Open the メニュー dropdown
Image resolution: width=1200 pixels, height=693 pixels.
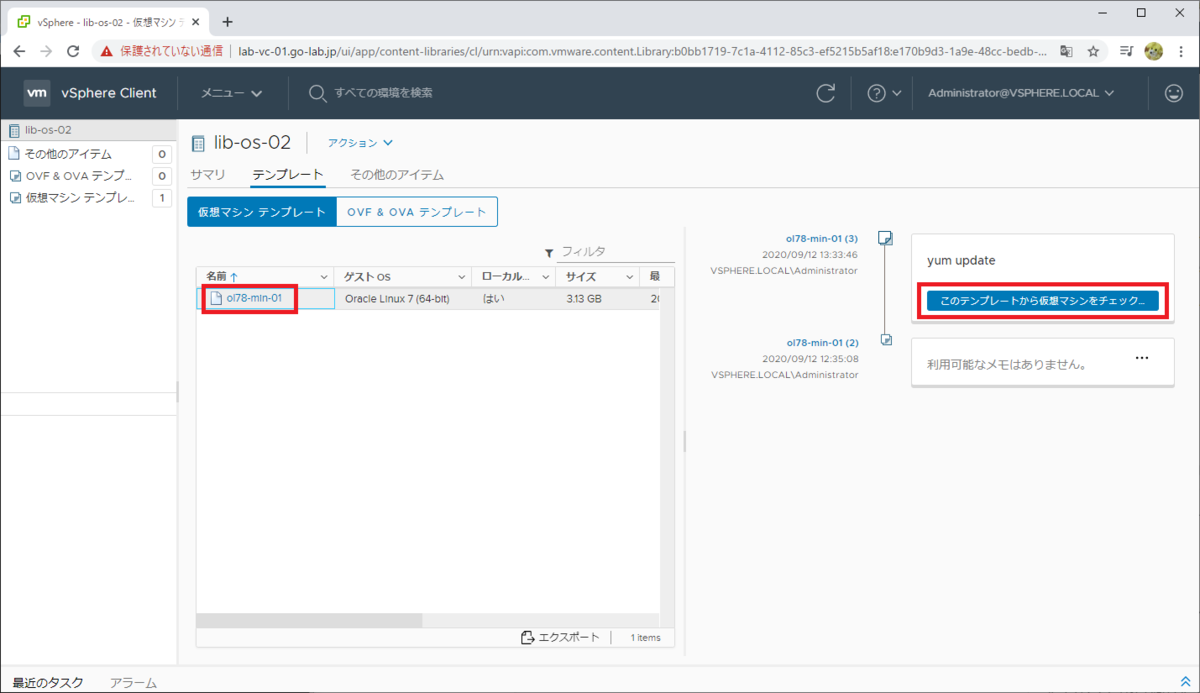point(231,93)
